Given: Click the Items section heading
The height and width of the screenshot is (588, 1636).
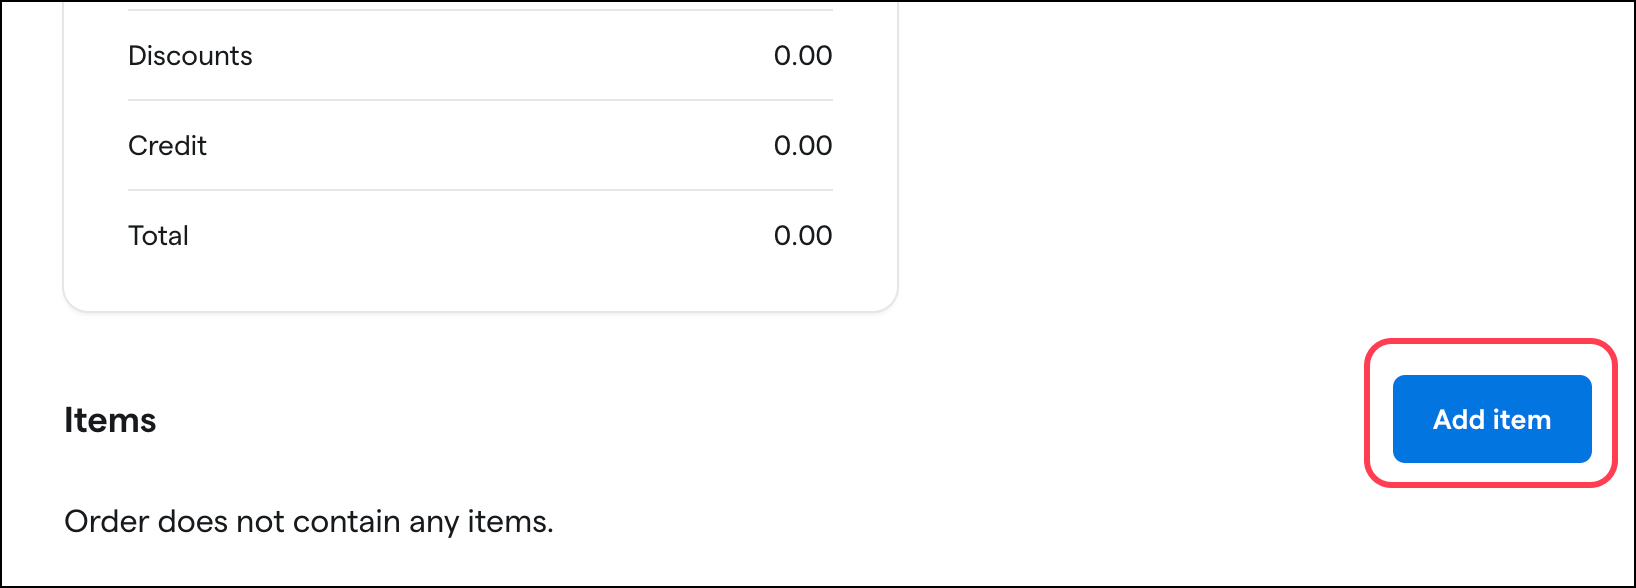Looking at the screenshot, I should [110, 420].
